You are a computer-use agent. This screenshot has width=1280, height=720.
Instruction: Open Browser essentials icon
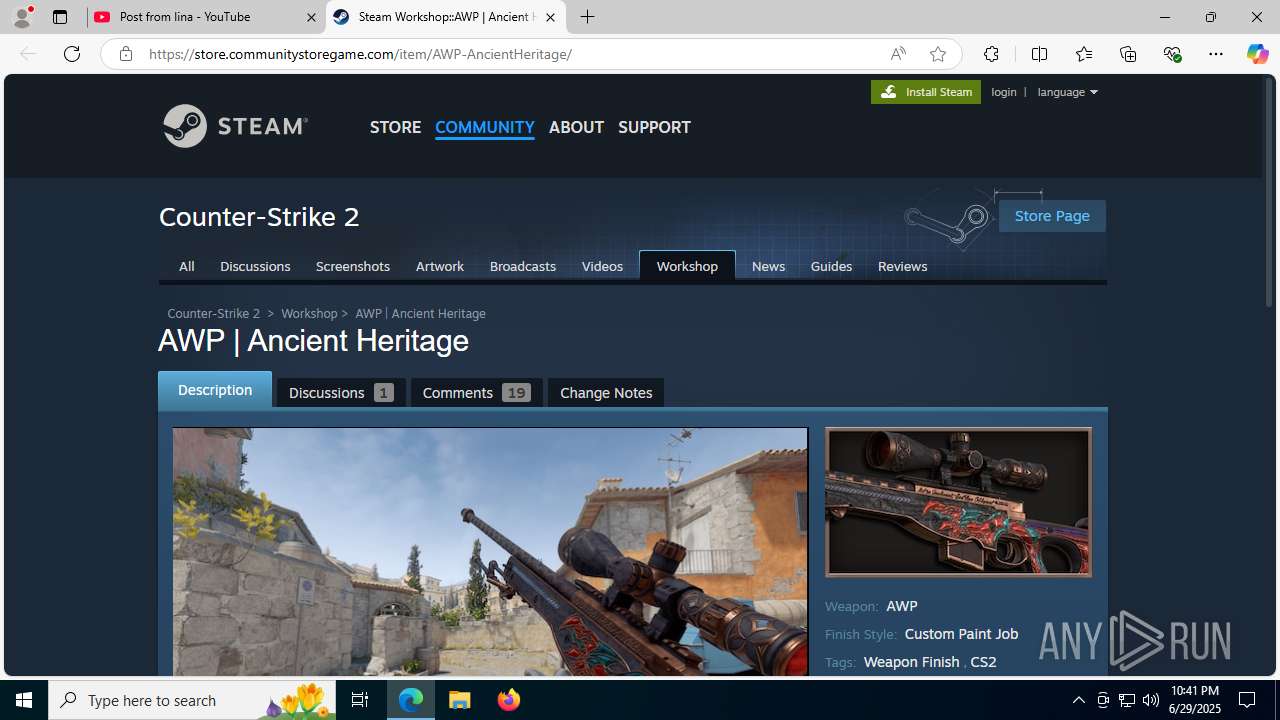point(1172,54)
